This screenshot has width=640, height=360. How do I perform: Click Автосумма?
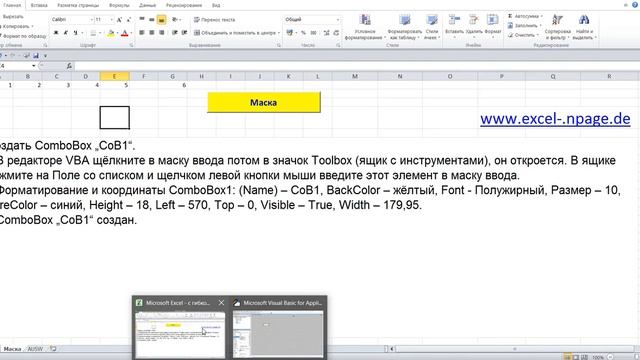tap(525, 16)
